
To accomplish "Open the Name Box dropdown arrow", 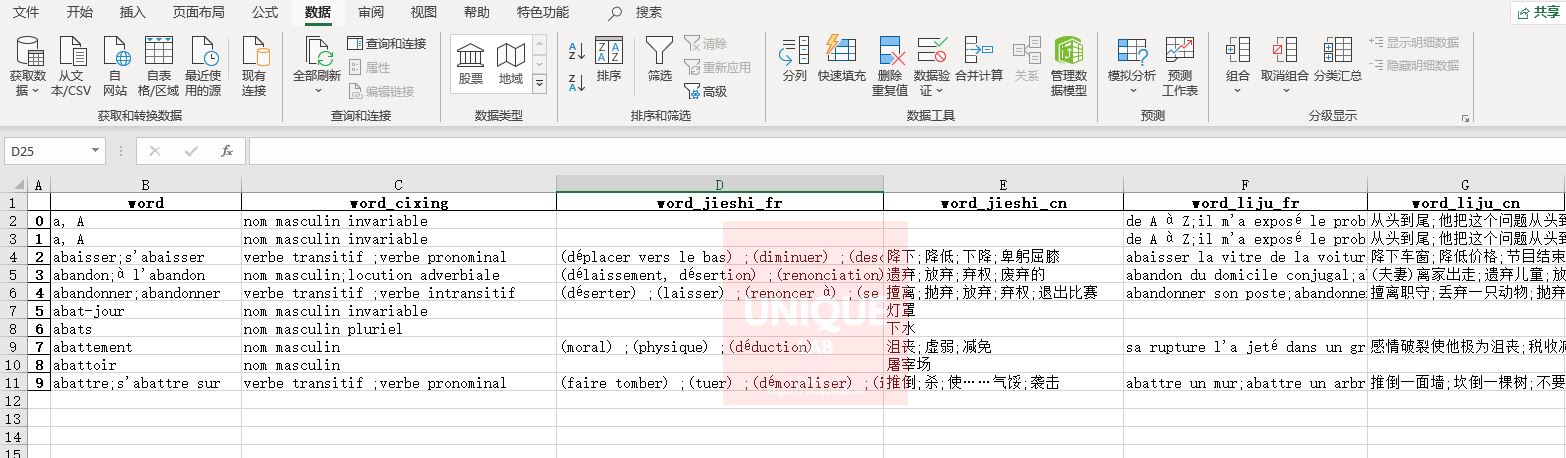I will click(96, 151).
